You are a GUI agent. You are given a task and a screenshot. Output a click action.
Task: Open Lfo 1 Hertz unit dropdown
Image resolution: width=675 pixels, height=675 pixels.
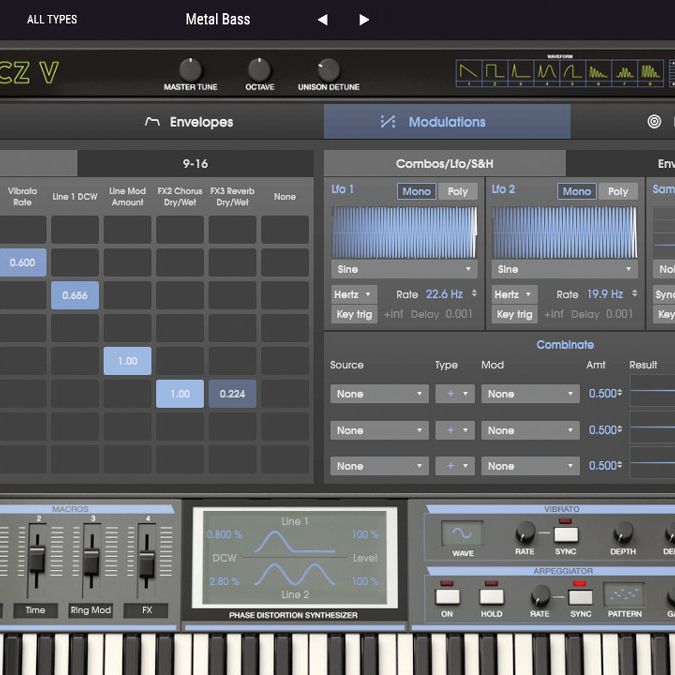click(354, 294)
